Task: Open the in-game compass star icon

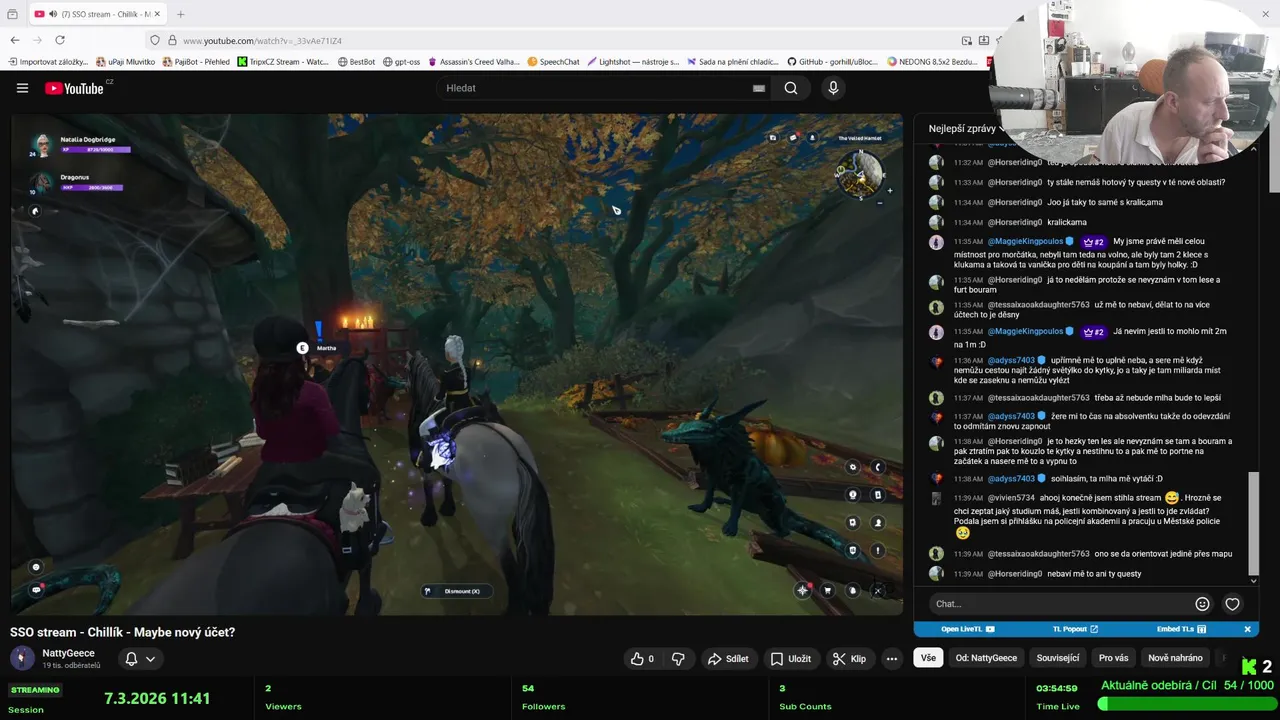Action: tap(802, 590)
